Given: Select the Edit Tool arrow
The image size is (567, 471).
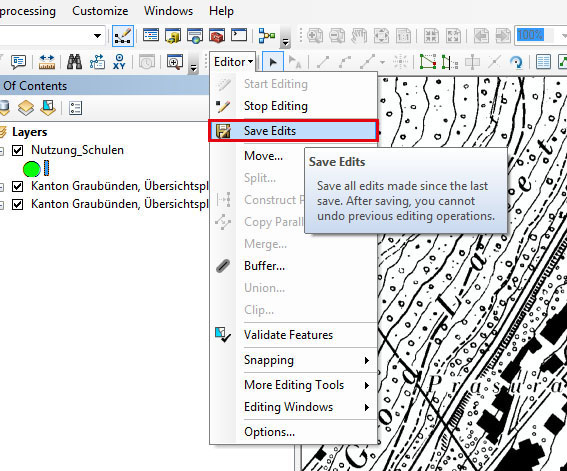Looking at the screenshot, I should [273, 62].
